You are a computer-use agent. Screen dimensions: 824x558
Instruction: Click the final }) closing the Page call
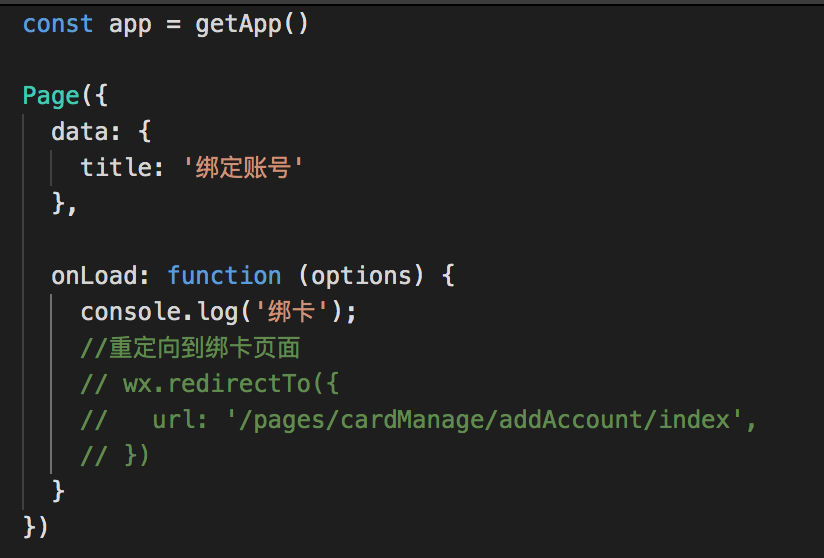(x=36, y=527)
